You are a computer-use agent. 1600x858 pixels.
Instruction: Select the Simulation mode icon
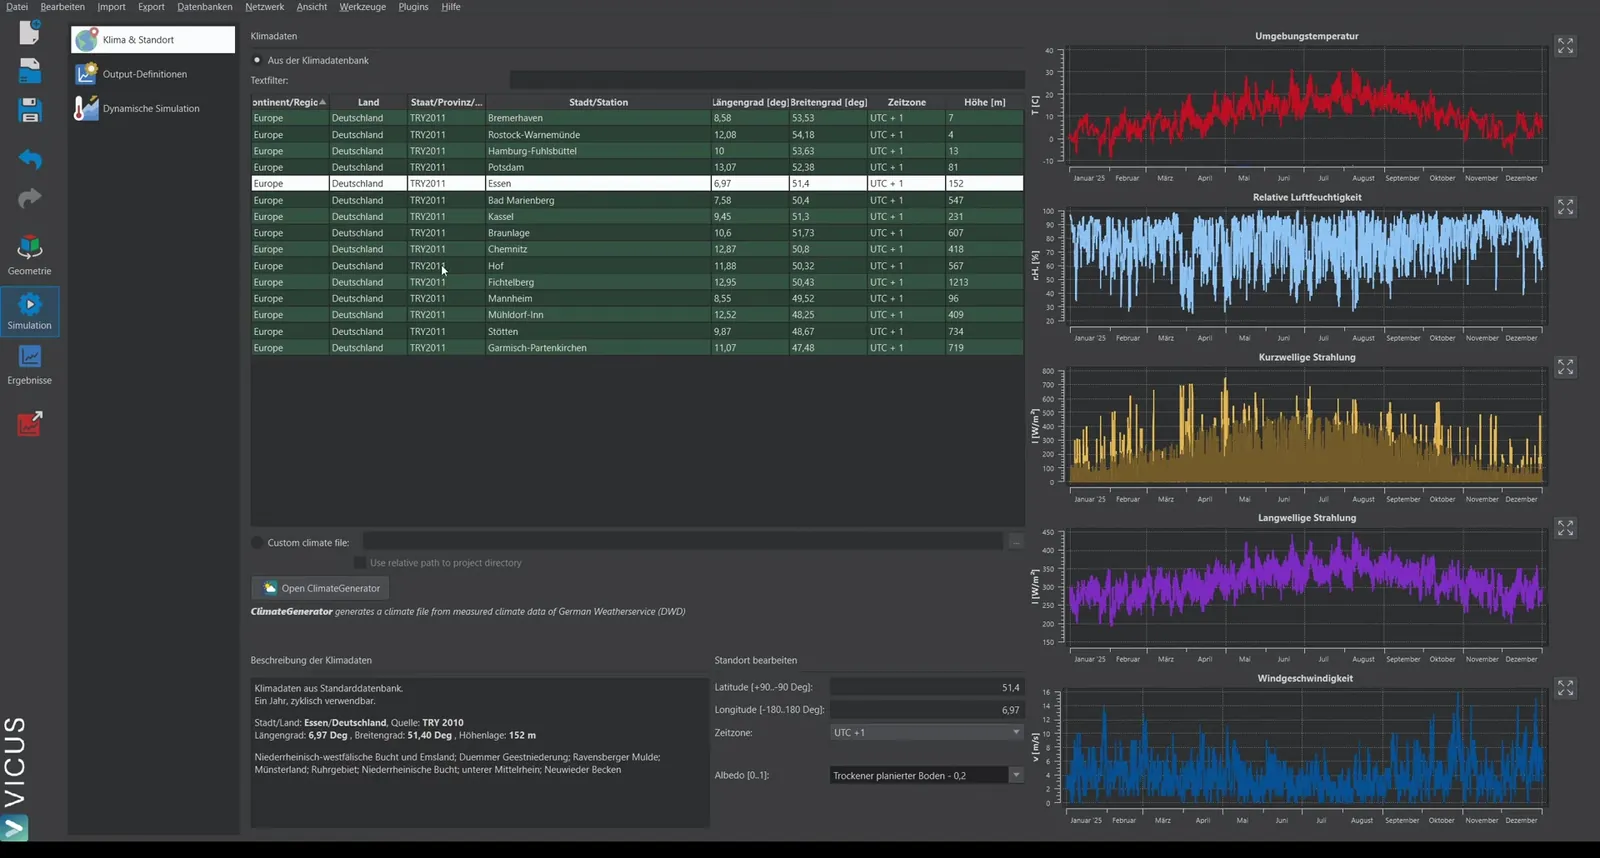tap(30, 311)
